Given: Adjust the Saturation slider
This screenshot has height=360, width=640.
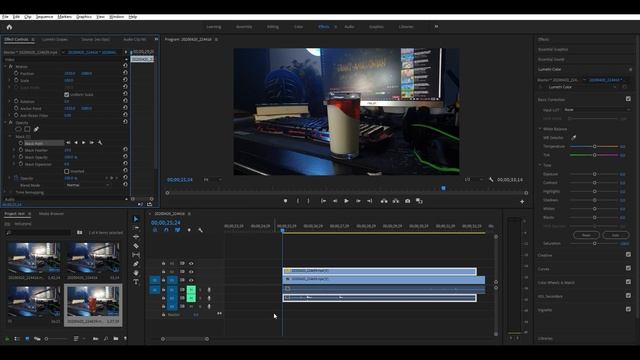Looking at the screenshot, I should tap(594, 243).
